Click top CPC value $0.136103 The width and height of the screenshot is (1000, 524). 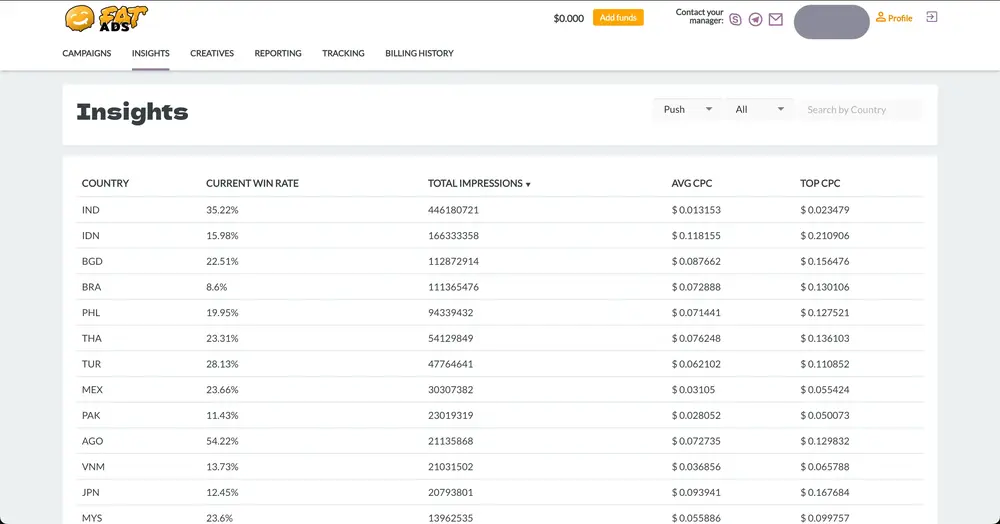(x=825, y=338)
